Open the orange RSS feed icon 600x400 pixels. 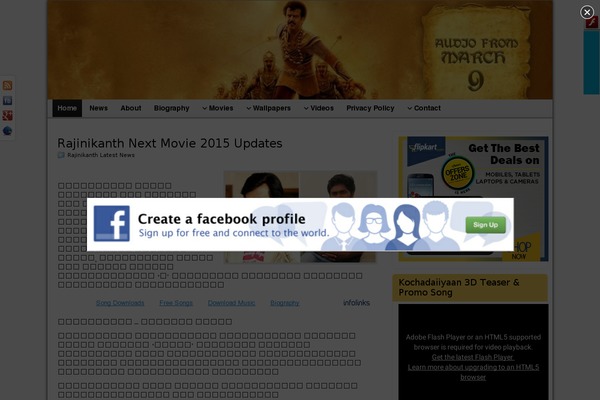coord(7,85)
